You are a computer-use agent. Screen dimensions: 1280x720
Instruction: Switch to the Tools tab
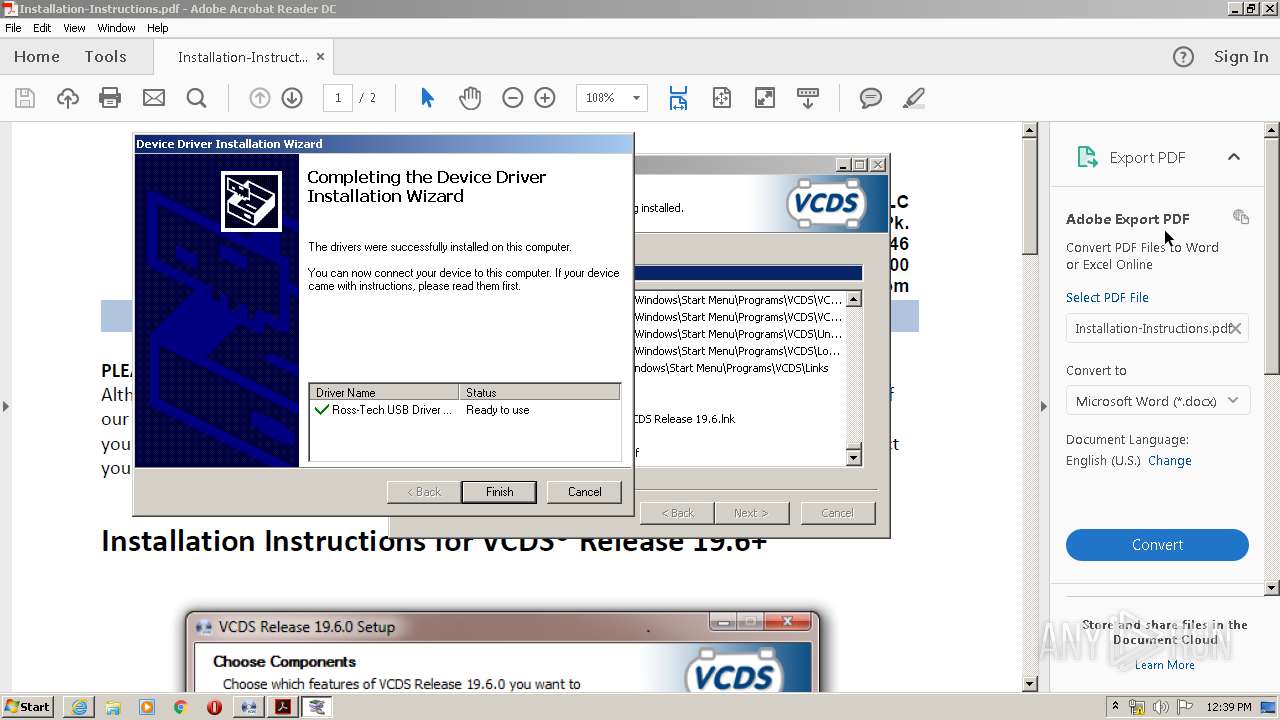point(105,57)
